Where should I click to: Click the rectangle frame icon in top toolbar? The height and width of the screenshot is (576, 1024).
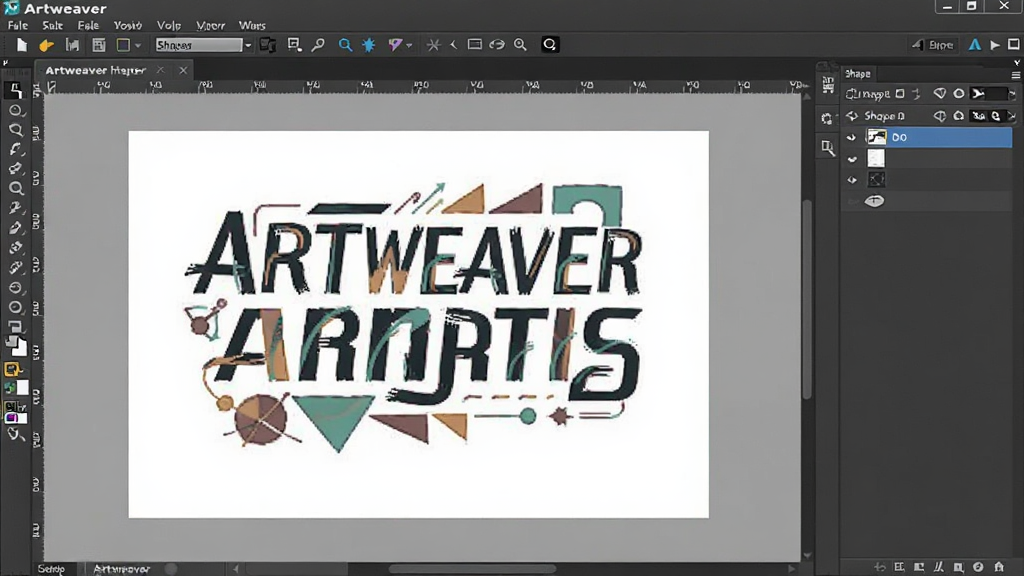pyautogui.click(x=475, y=44)
